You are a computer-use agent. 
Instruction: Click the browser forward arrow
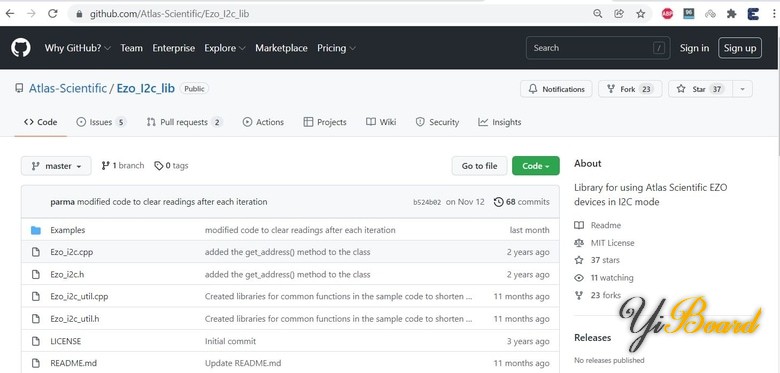pos(31,13)
